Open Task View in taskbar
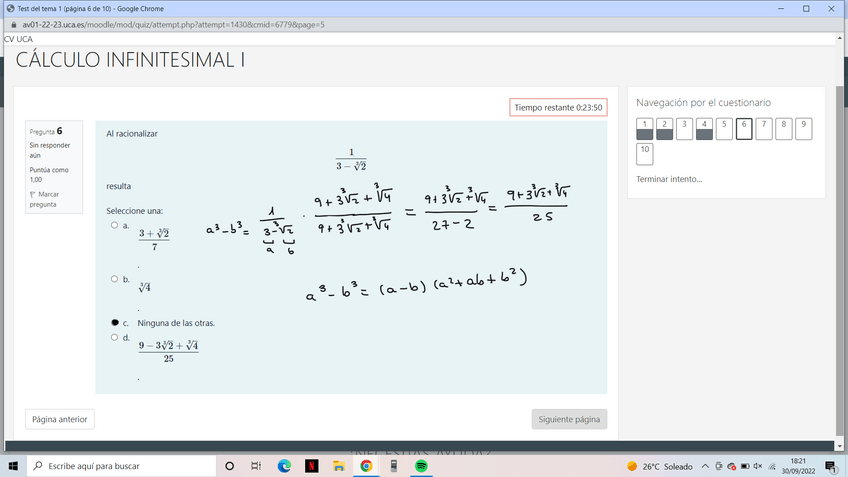The width and height of the screenshot is (848, 477). click(256, 466)
